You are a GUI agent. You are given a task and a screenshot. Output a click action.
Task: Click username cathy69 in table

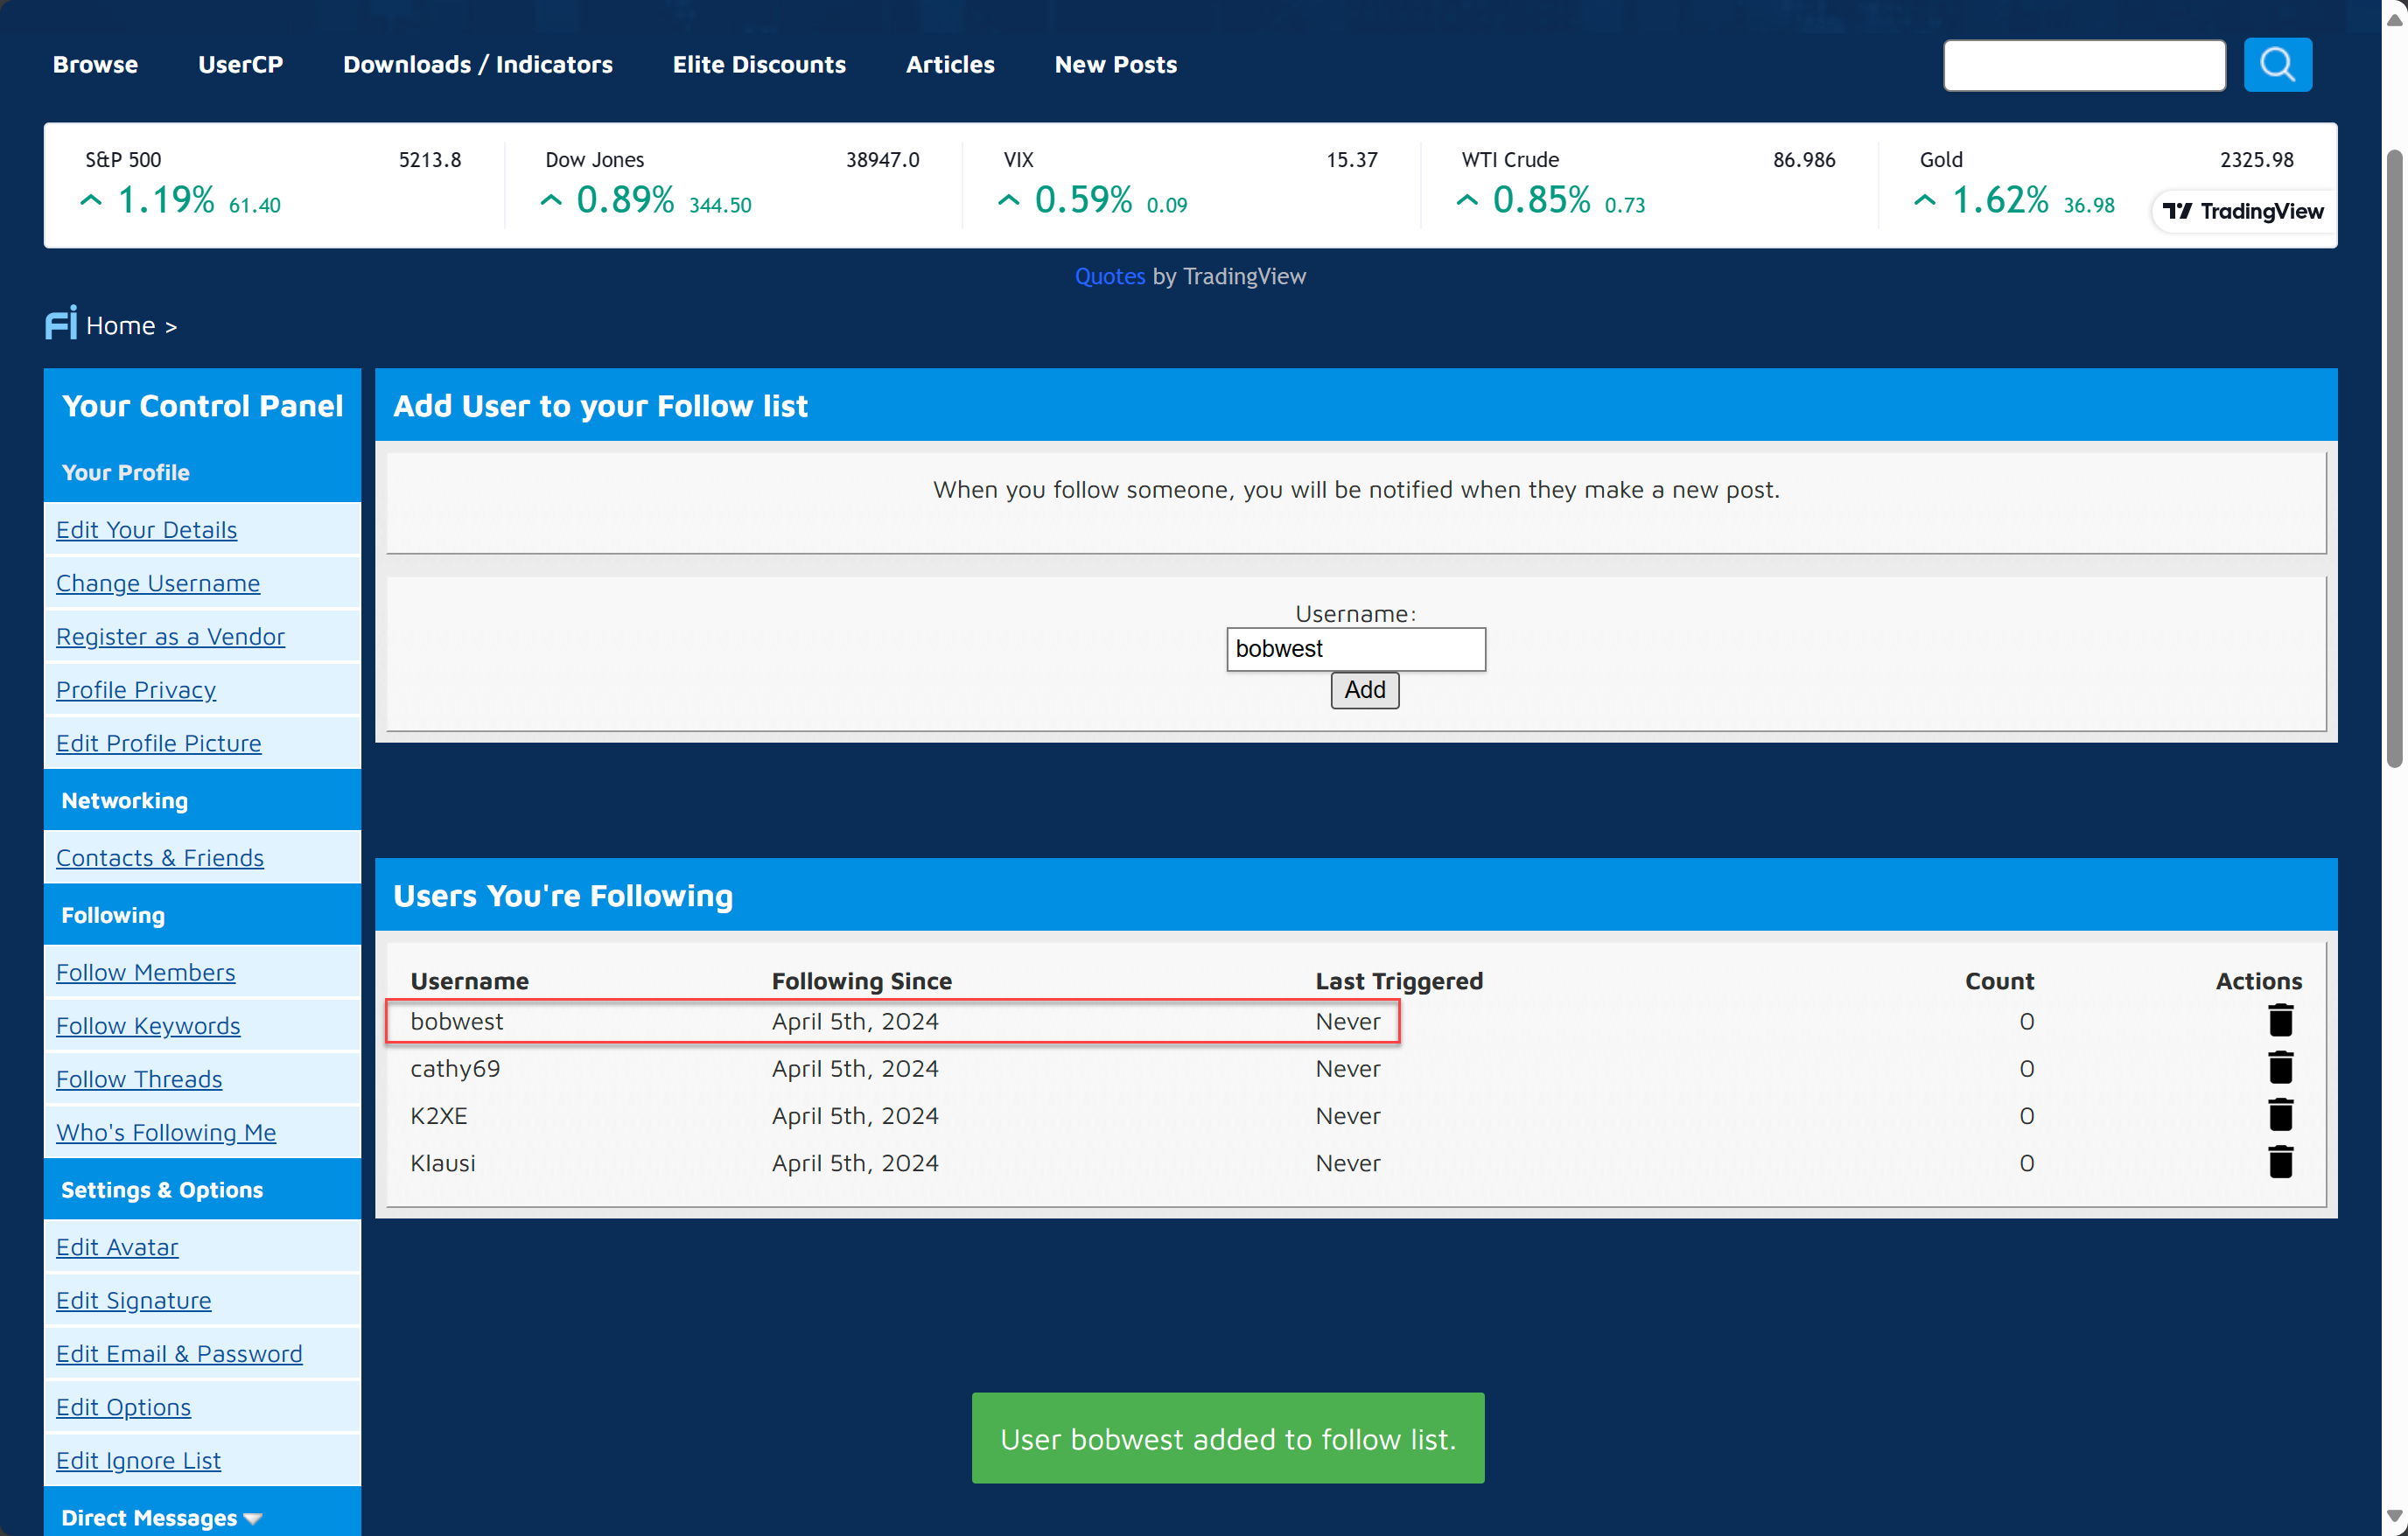(x=455, y=1068)
